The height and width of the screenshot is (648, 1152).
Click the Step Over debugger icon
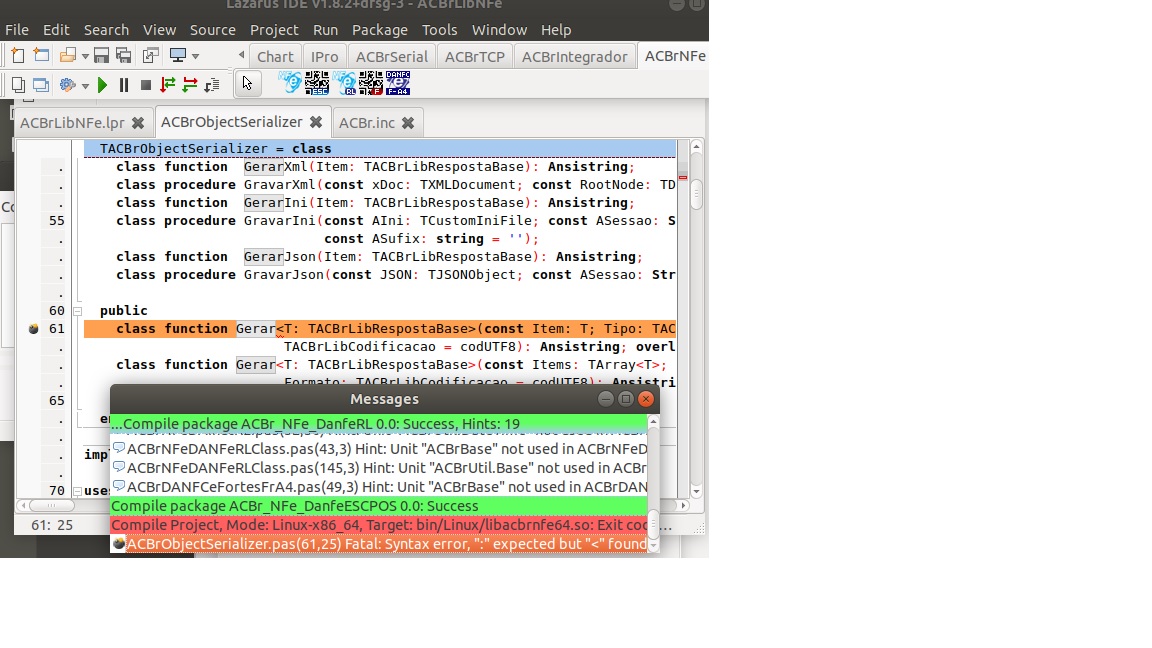pyautogui.click(x=190, y=85)
